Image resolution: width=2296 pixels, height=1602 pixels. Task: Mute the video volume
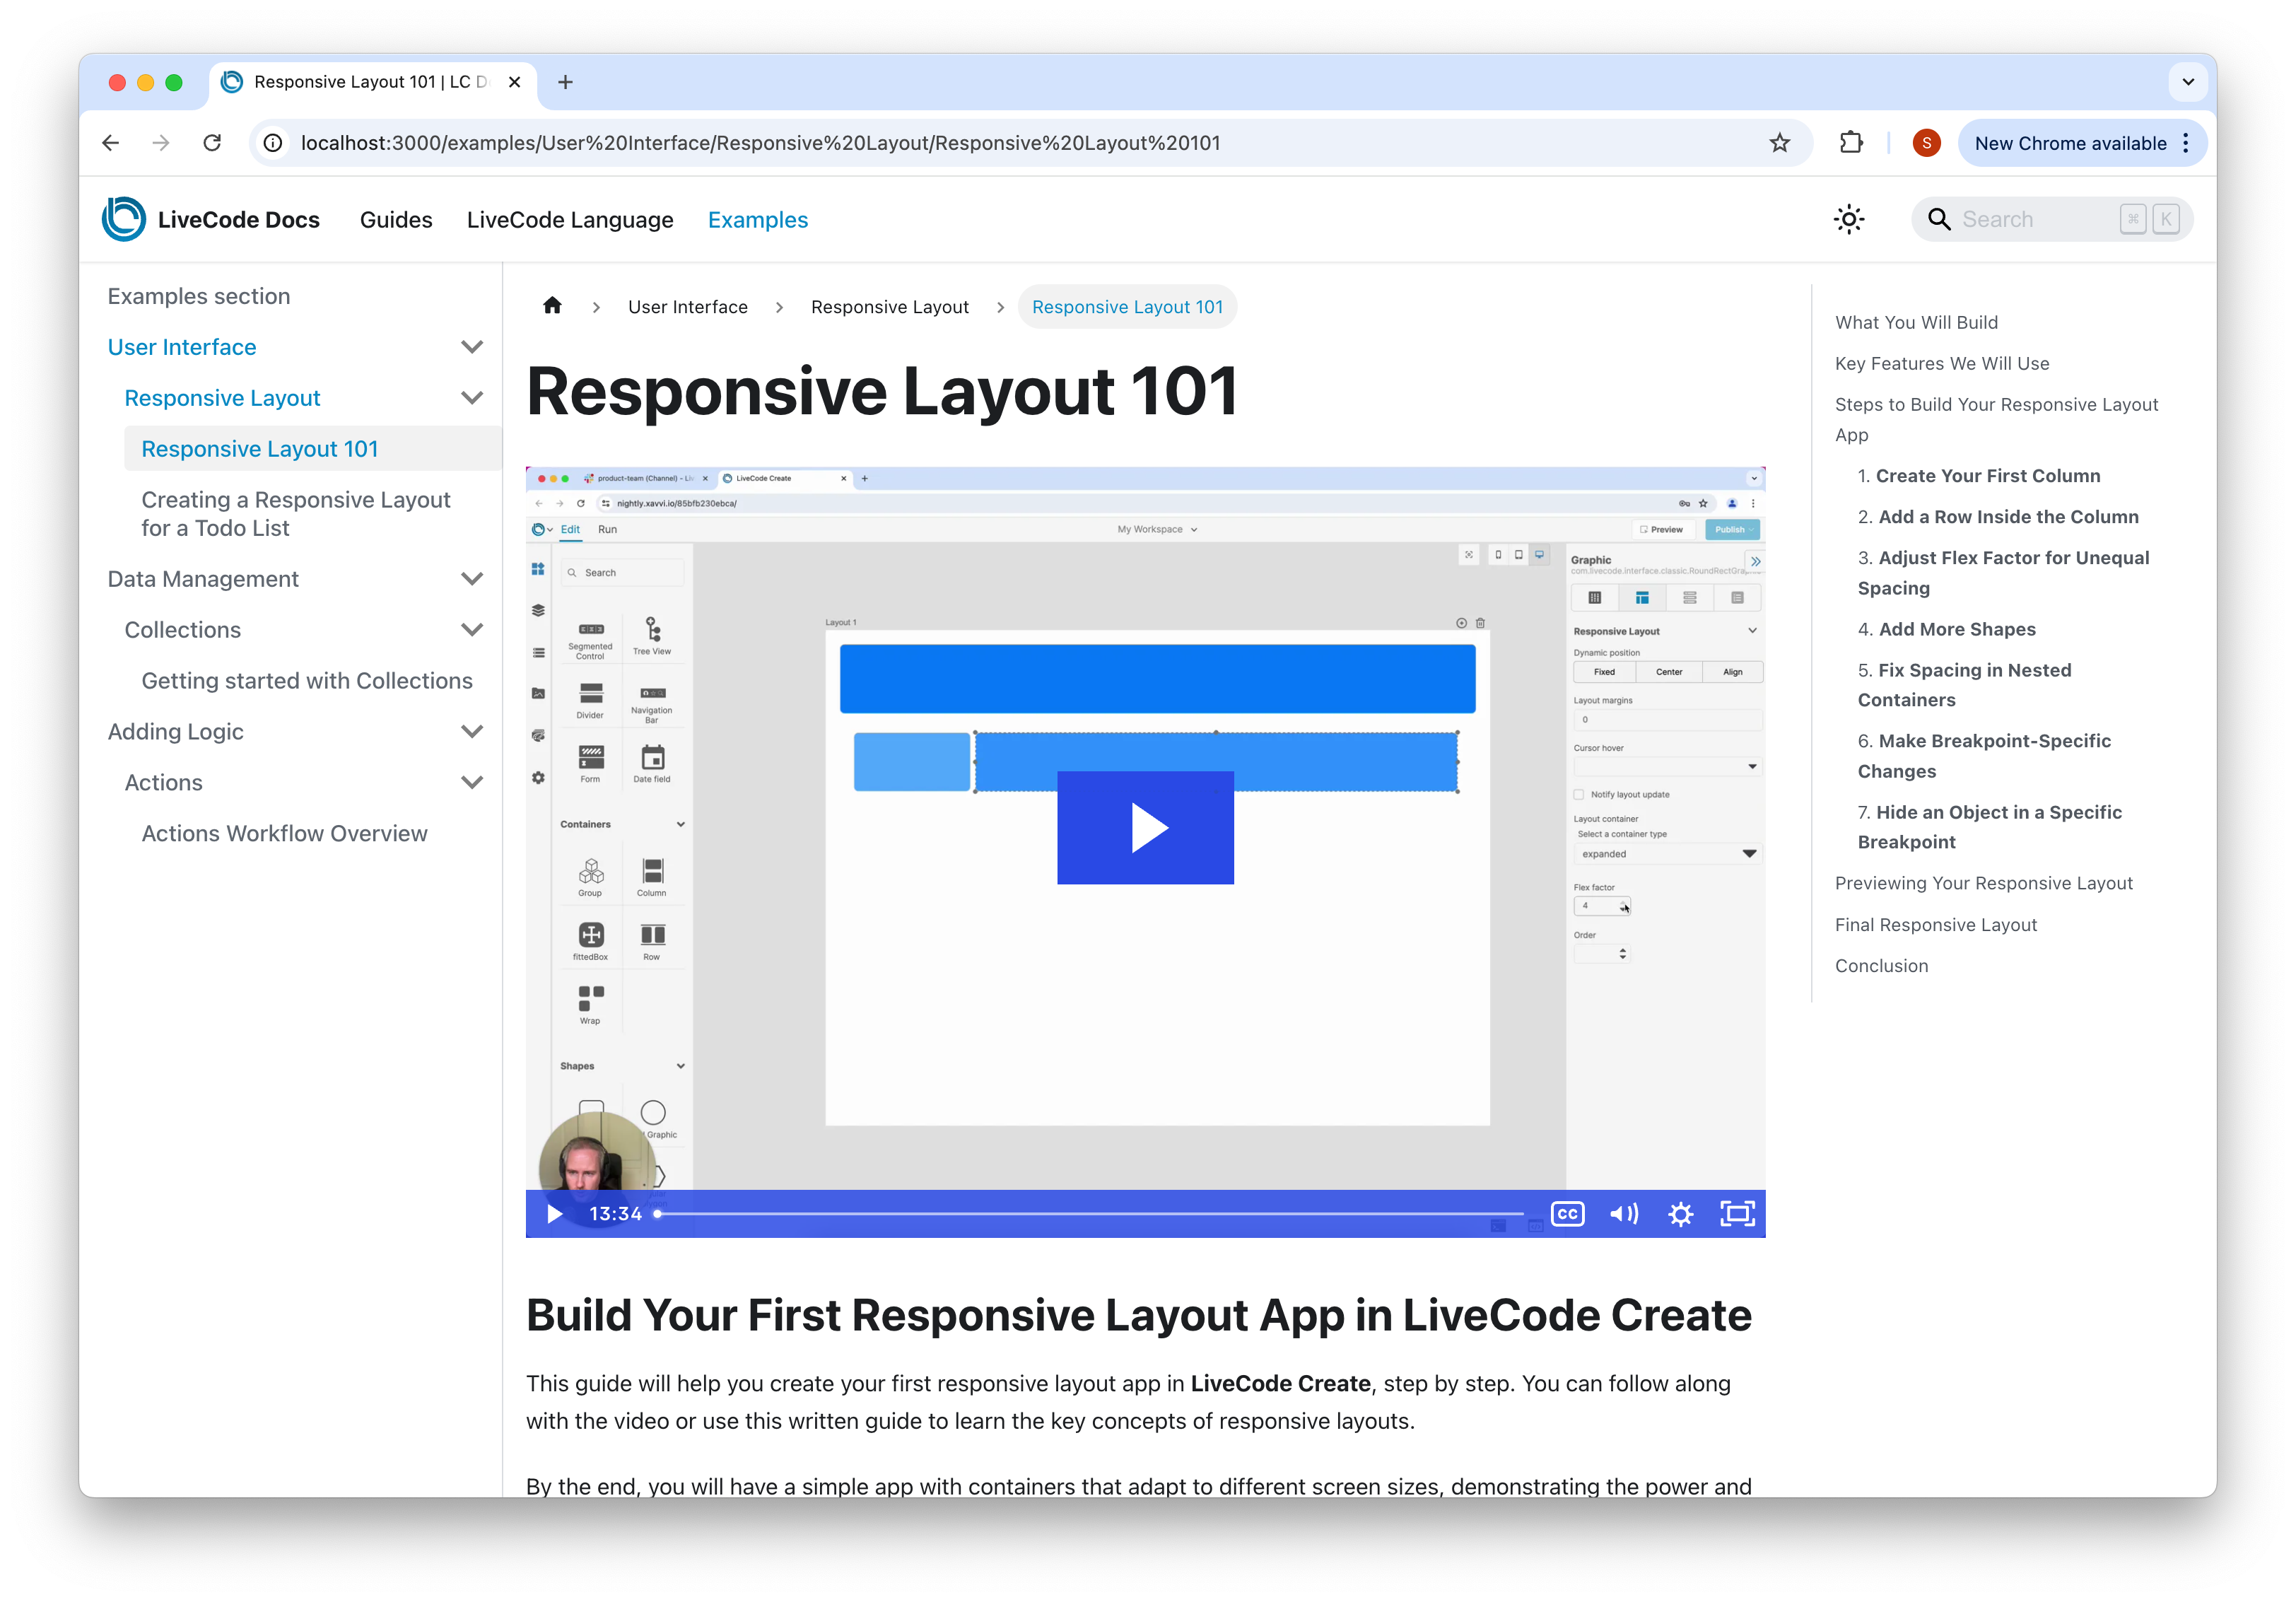[x=1623, y=1214]
